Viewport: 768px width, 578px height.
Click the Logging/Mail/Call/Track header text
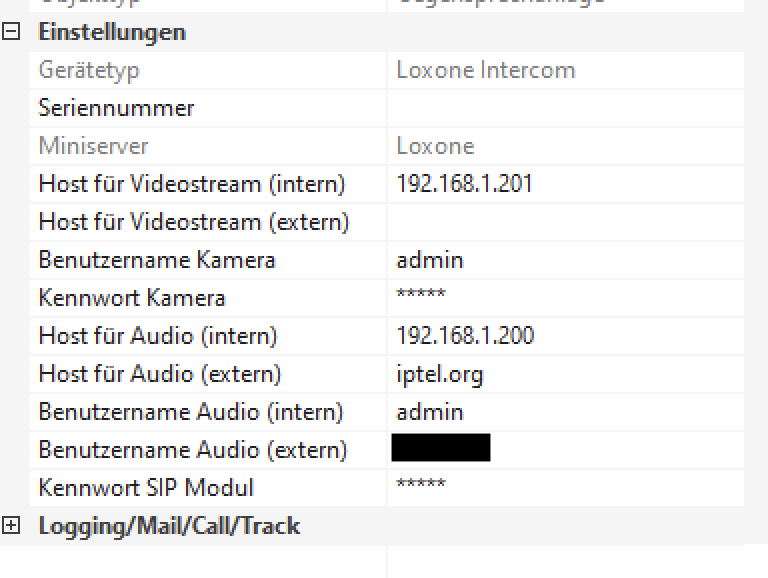(x=169, y=525)
